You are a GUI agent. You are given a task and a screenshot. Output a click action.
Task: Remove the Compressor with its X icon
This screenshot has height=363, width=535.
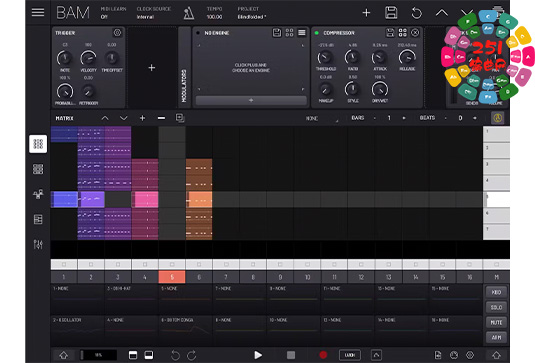click(x=415, y=33)
